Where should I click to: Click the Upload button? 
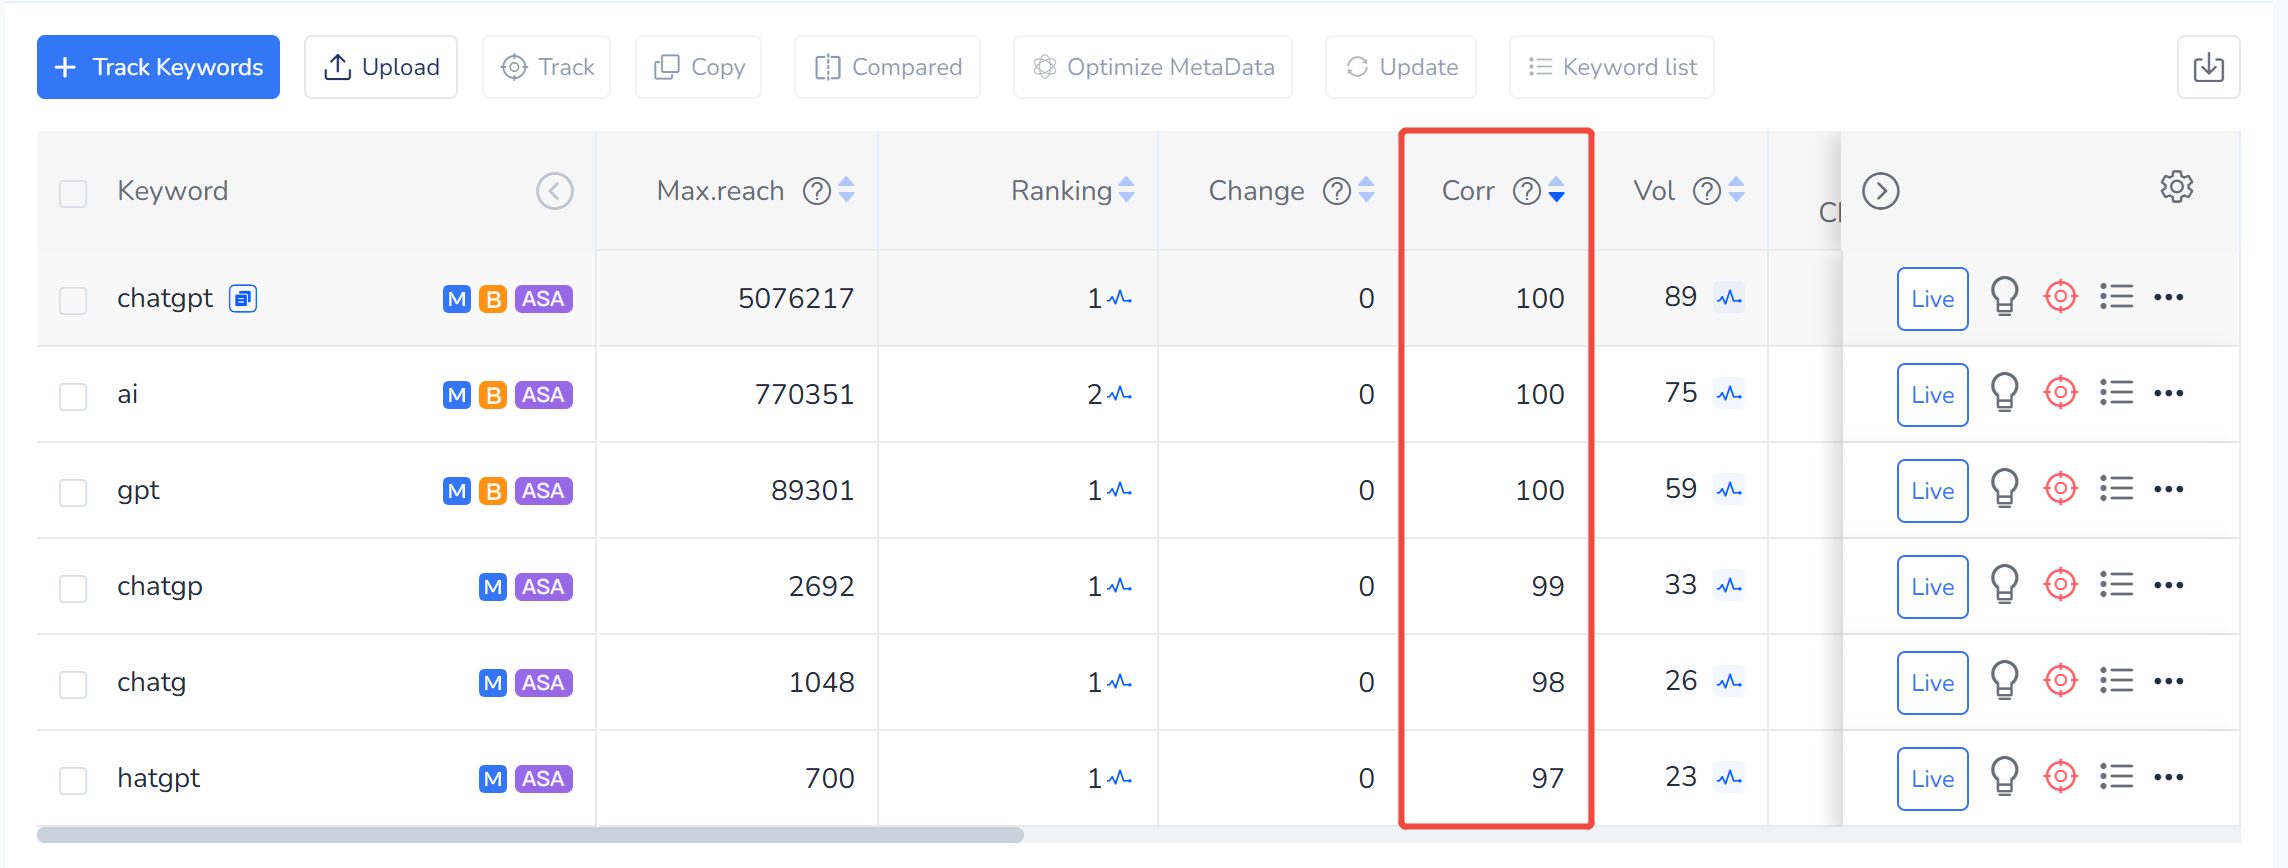pos(381,67)
